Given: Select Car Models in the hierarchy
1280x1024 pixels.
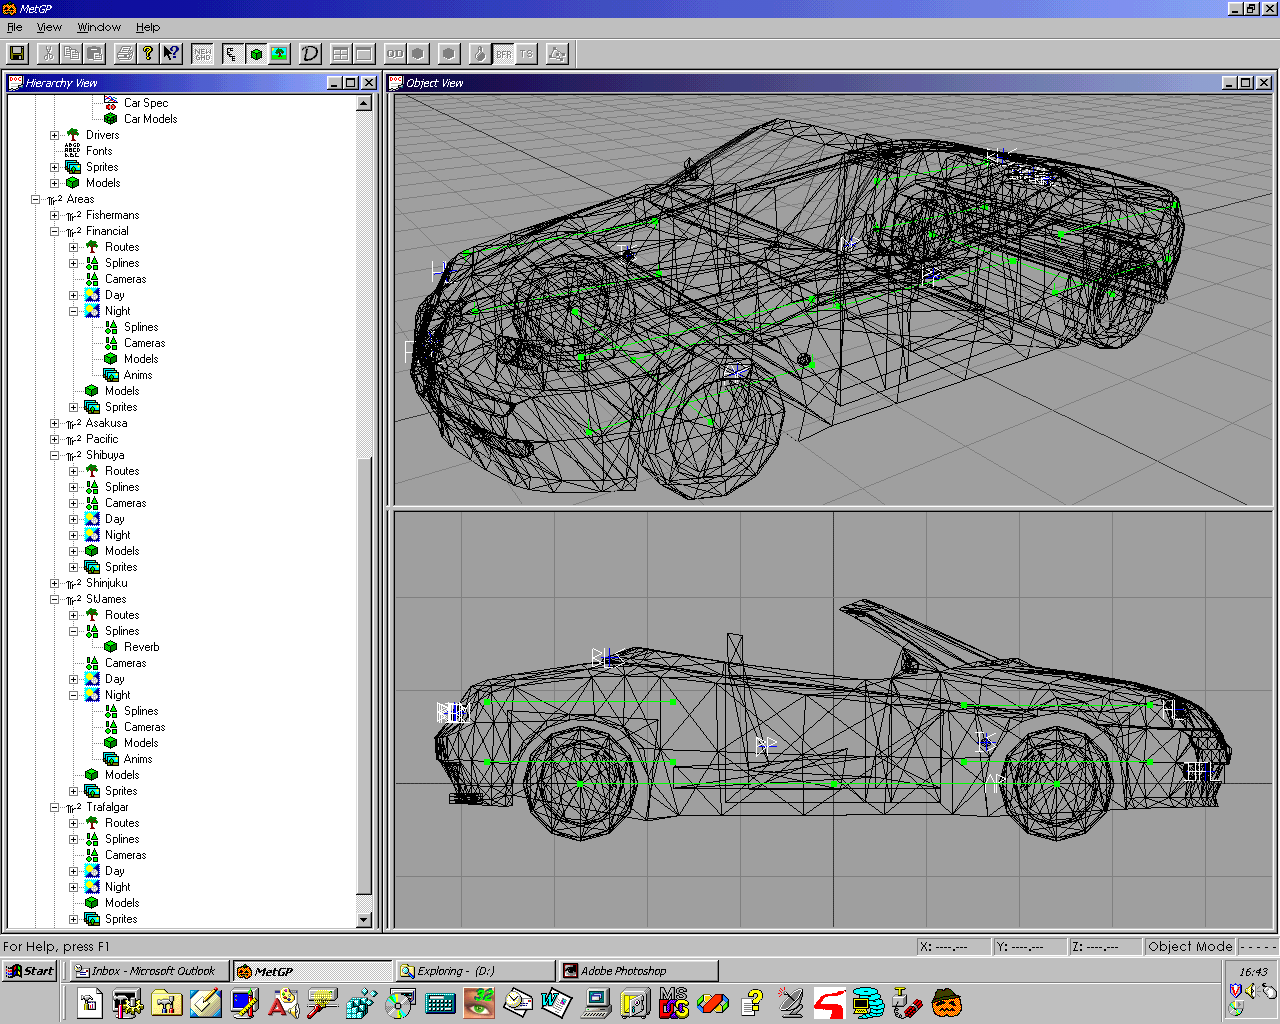Looking at the screenshot, I should (150, 119).
